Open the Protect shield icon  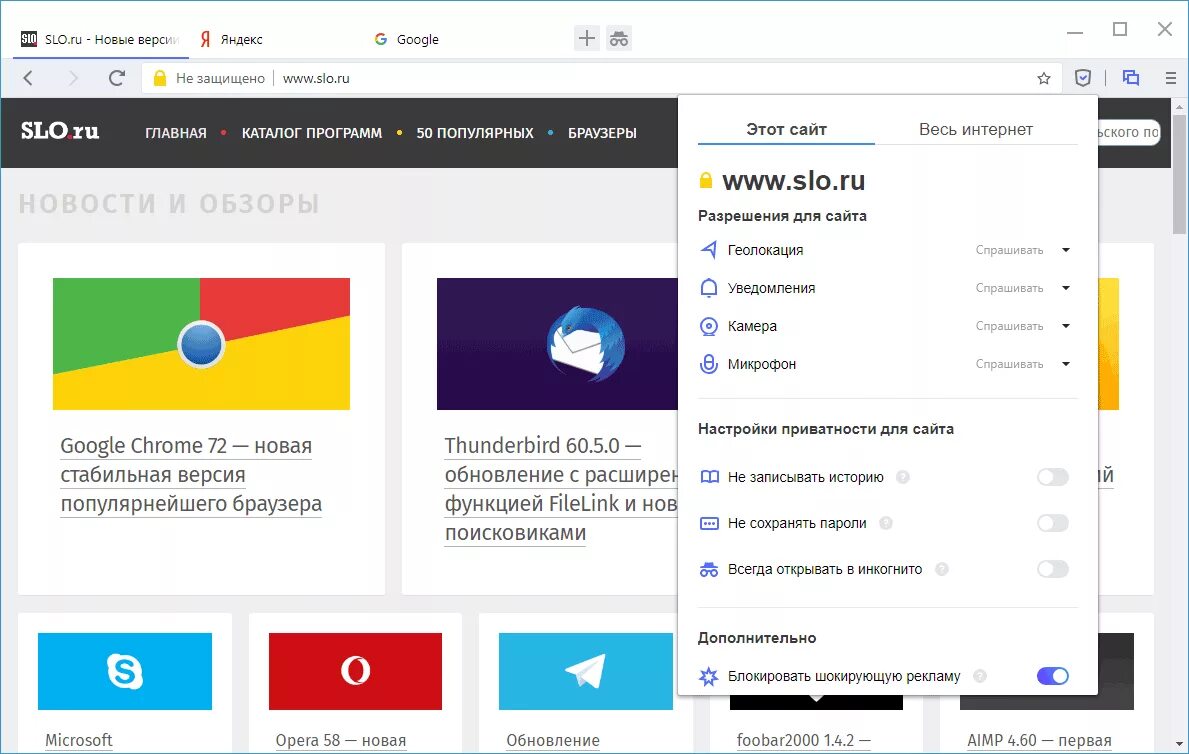[1083, 77]
